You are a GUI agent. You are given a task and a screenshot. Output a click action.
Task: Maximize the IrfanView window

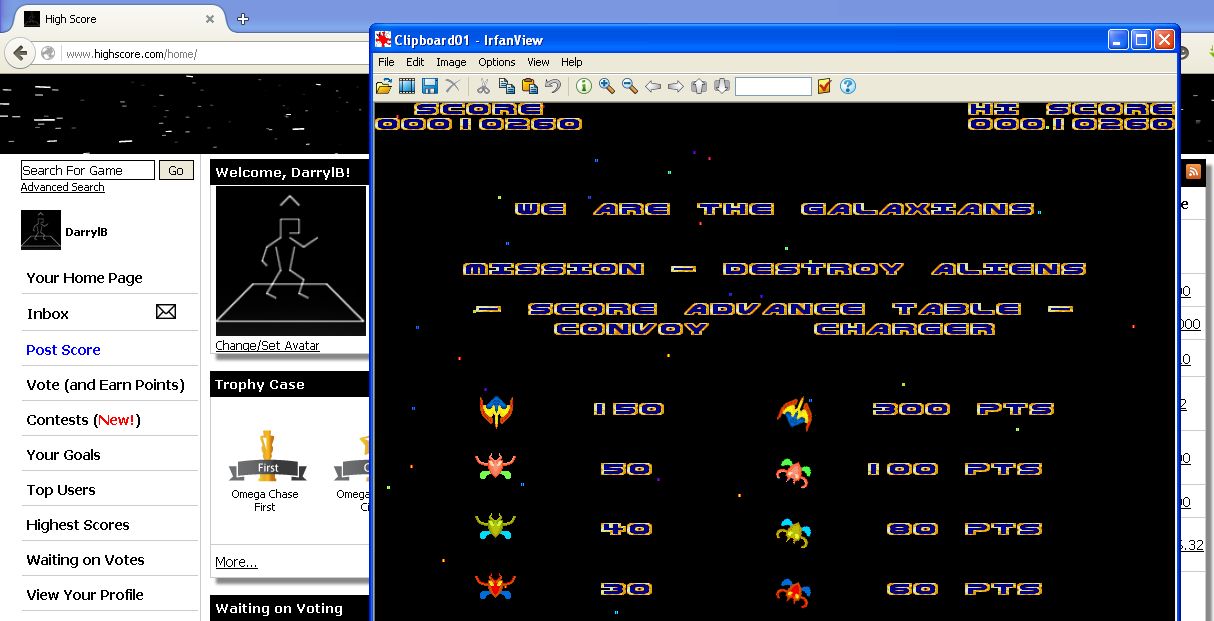point(1141,40)
